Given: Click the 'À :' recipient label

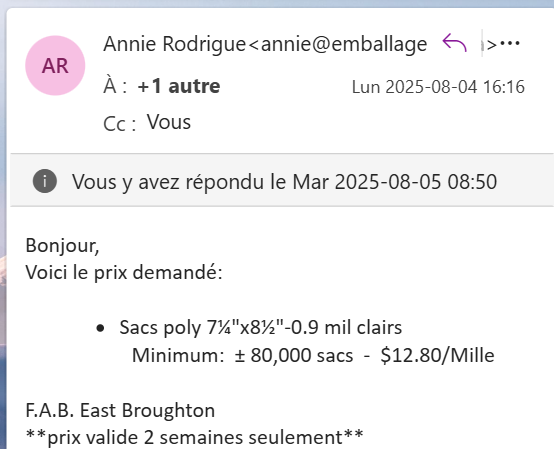Looking at the screenshot, I should pos(115,85).
